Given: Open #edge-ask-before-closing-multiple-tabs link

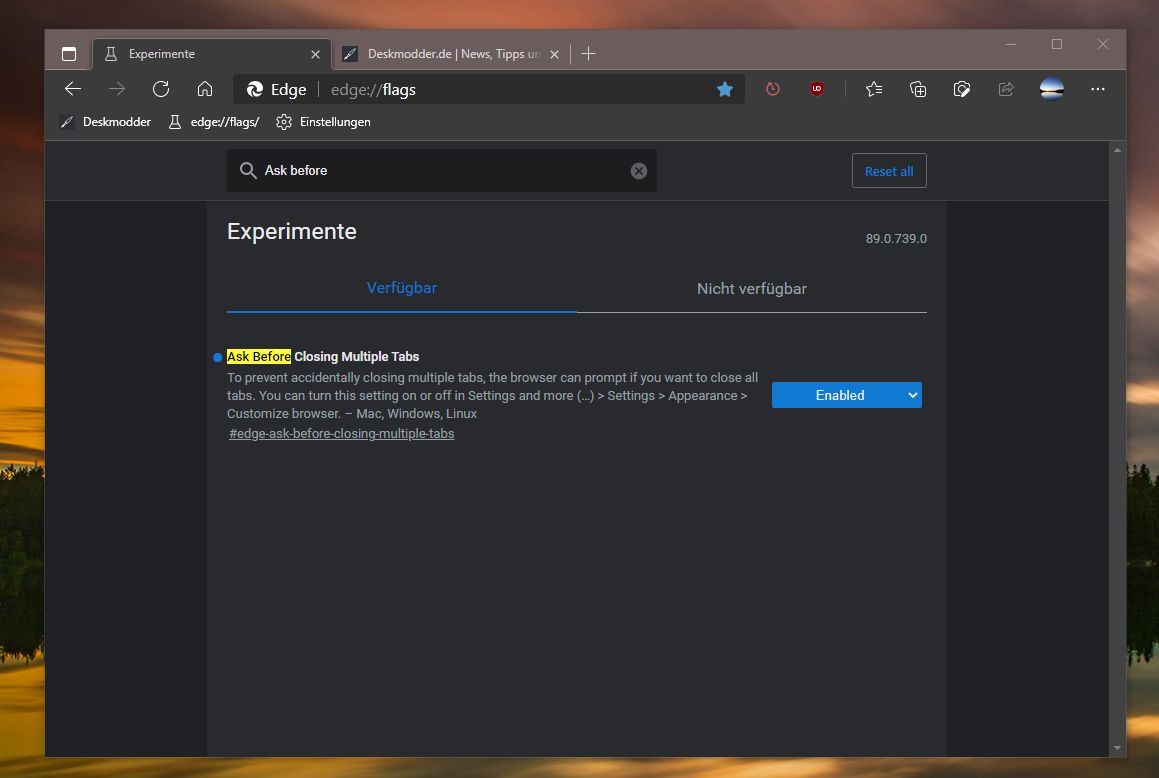Looking at the screenshot, I should tap(341, 434).
